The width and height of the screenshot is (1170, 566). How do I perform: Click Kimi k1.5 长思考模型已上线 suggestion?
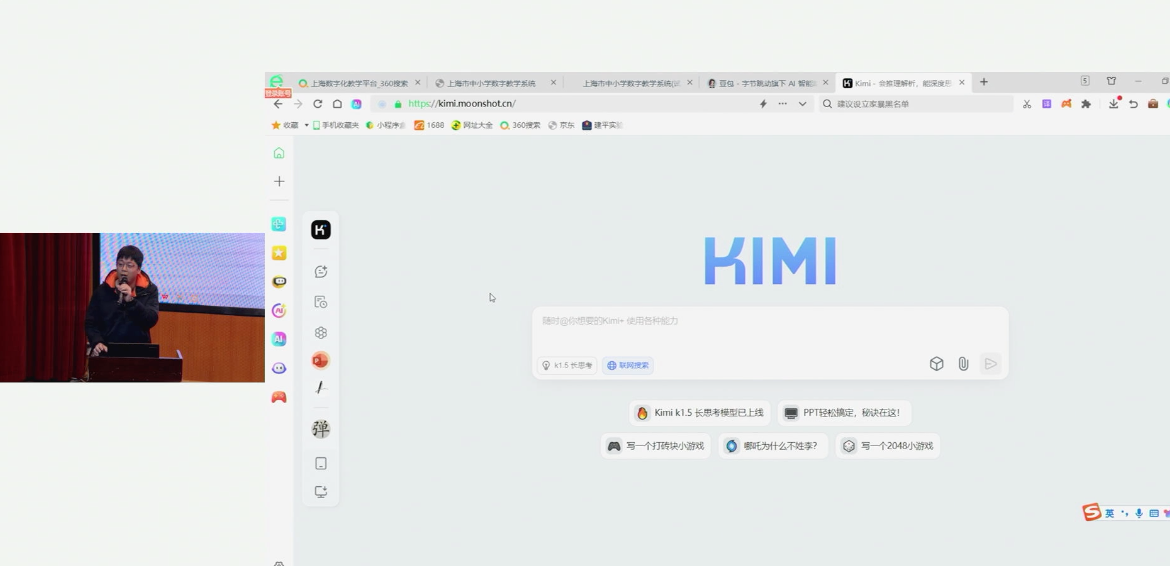coord(700,413)
